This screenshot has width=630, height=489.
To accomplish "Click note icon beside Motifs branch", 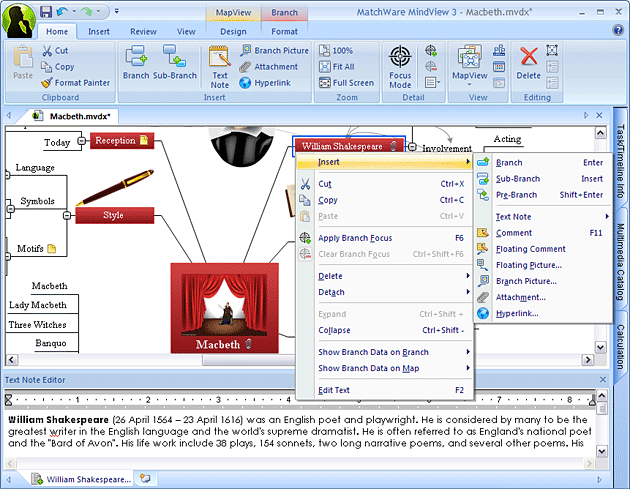I will coord(51,249).
